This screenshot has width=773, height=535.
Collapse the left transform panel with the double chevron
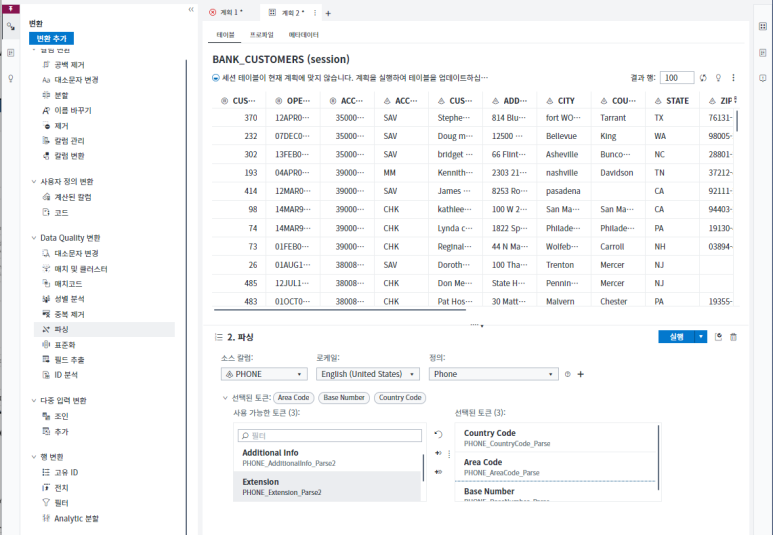tap(191, 9)
